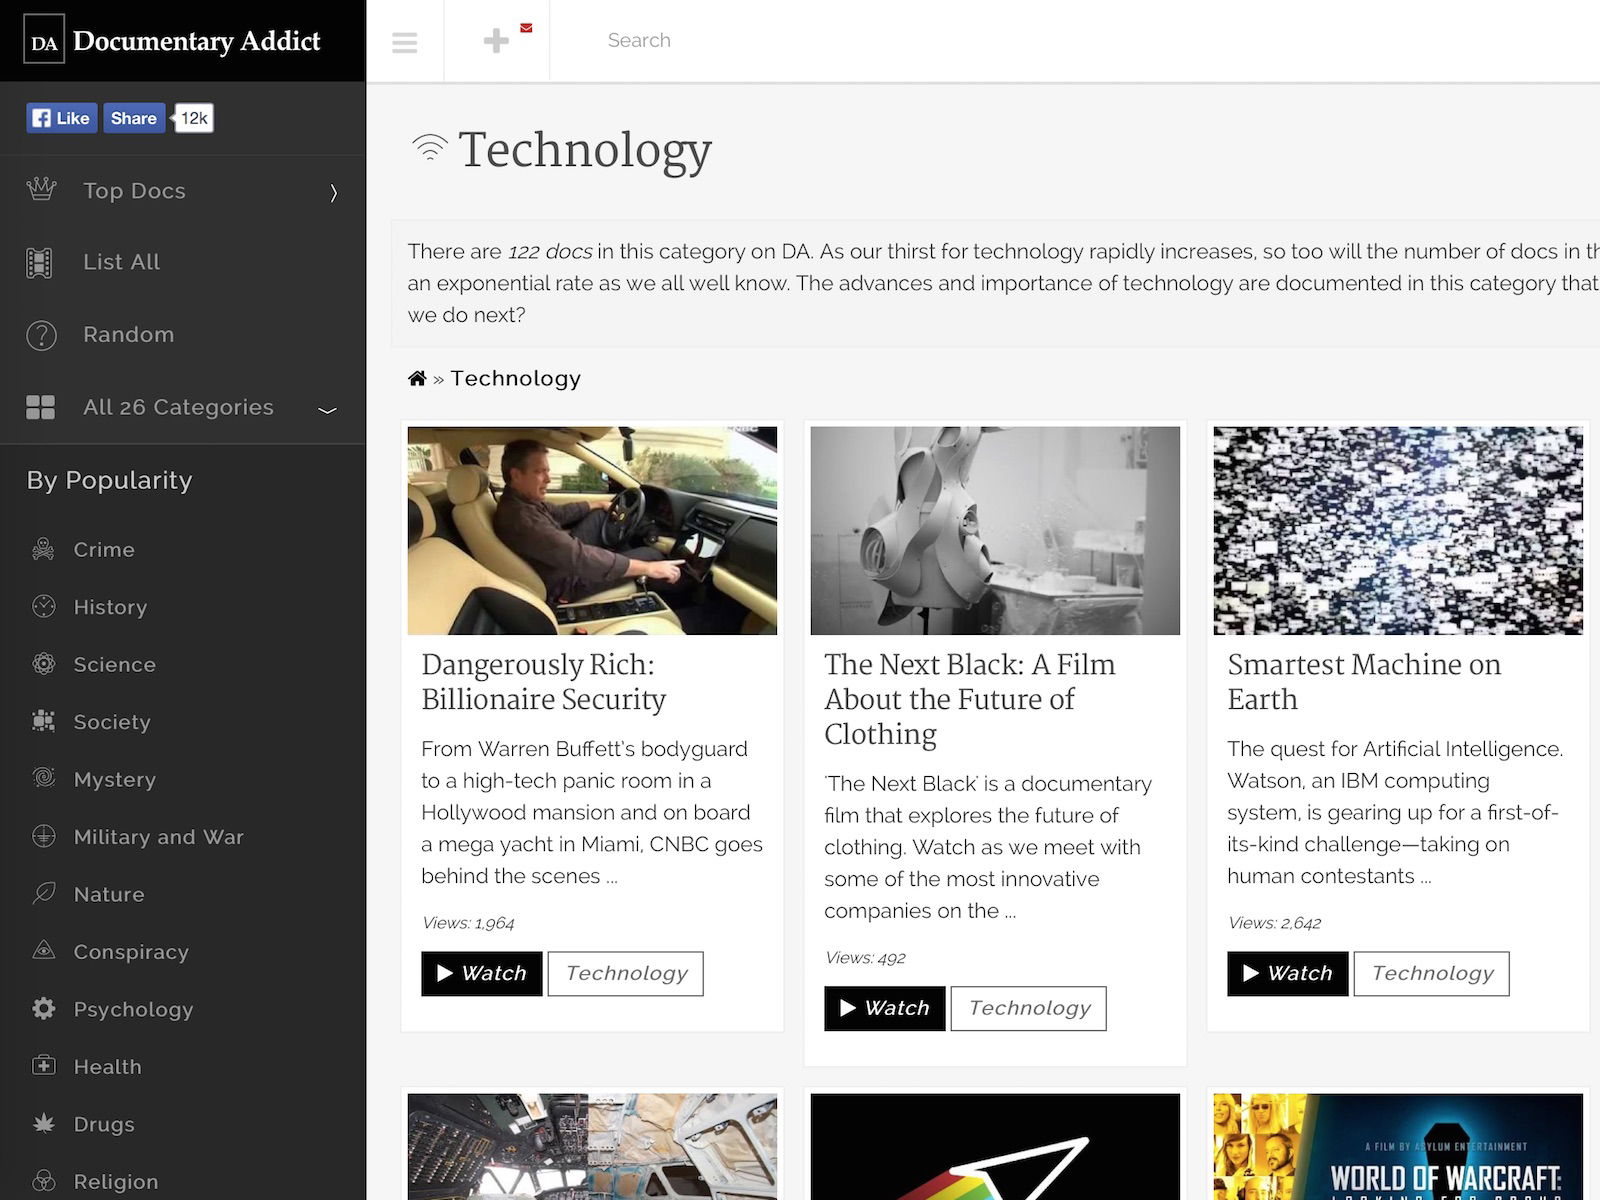Click the atom icon next to Science
This screenshot has width=1600, height=1200.
(43, 663)
